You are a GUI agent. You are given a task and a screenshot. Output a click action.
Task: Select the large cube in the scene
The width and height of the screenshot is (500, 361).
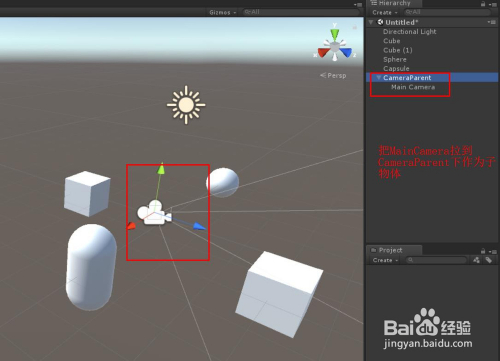coord(279,294)
